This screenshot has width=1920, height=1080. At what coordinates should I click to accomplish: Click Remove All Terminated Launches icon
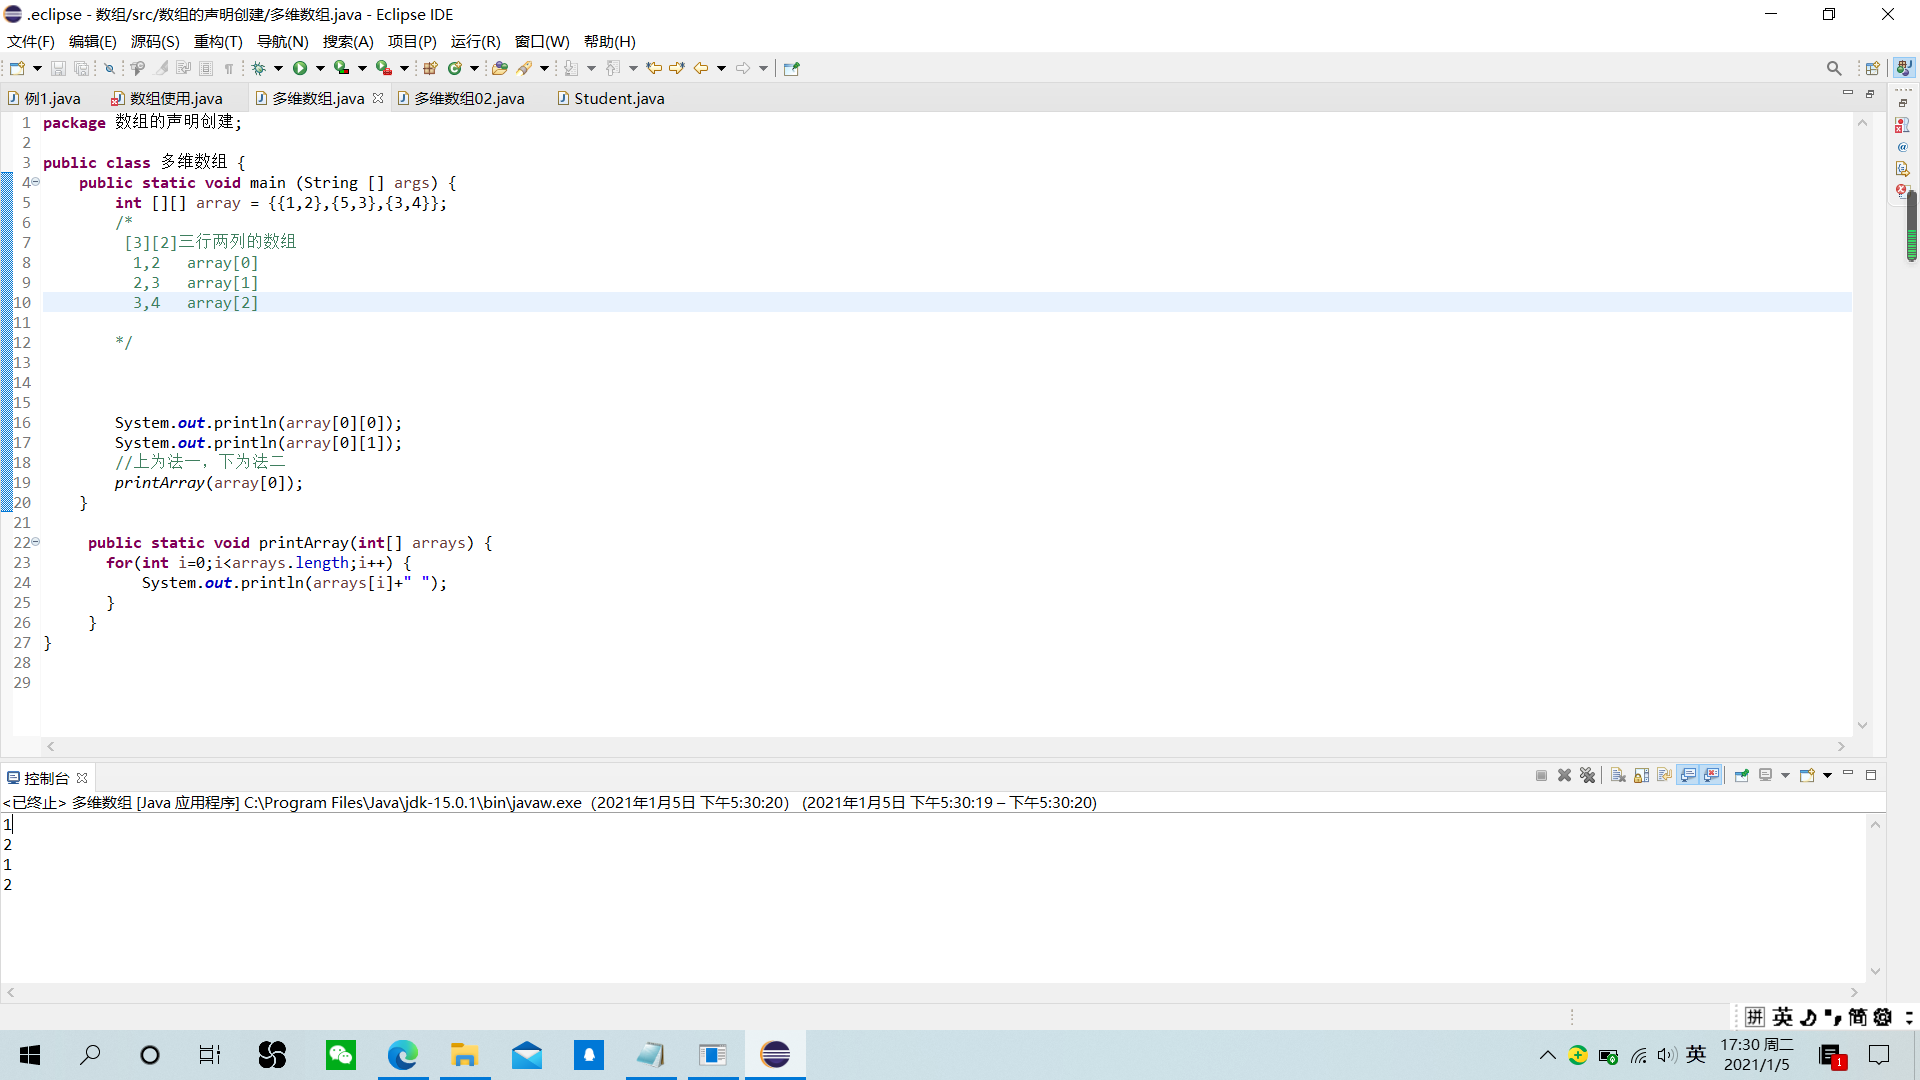(1588, 776)
